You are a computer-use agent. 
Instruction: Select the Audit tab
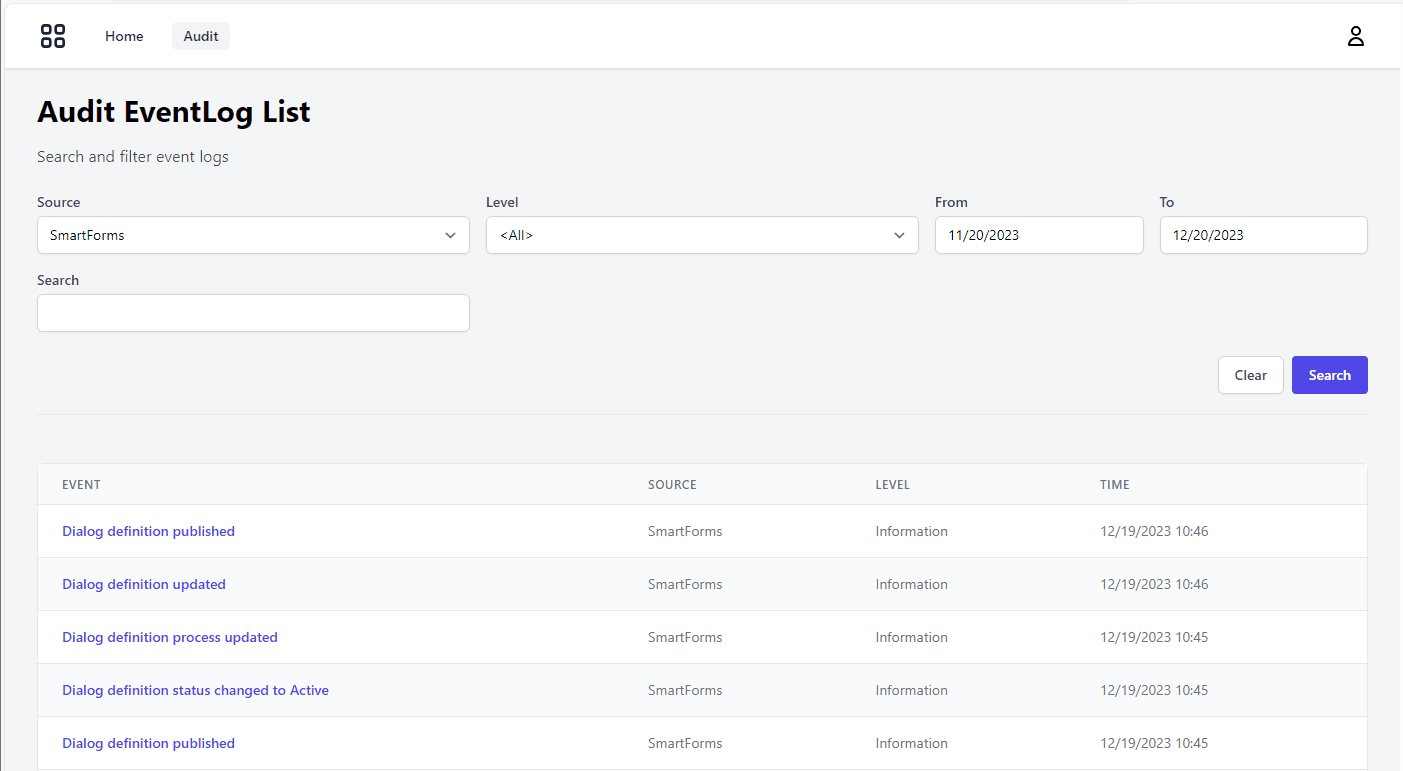(x=200, y=35)
